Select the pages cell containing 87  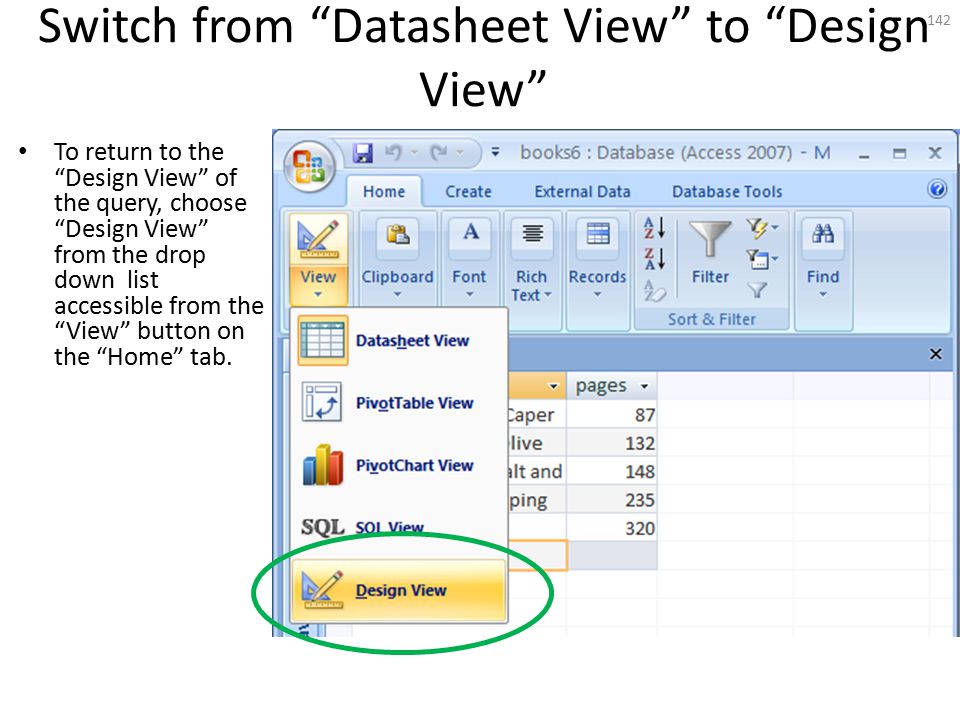pyautogui.click(x=612, y=415)
